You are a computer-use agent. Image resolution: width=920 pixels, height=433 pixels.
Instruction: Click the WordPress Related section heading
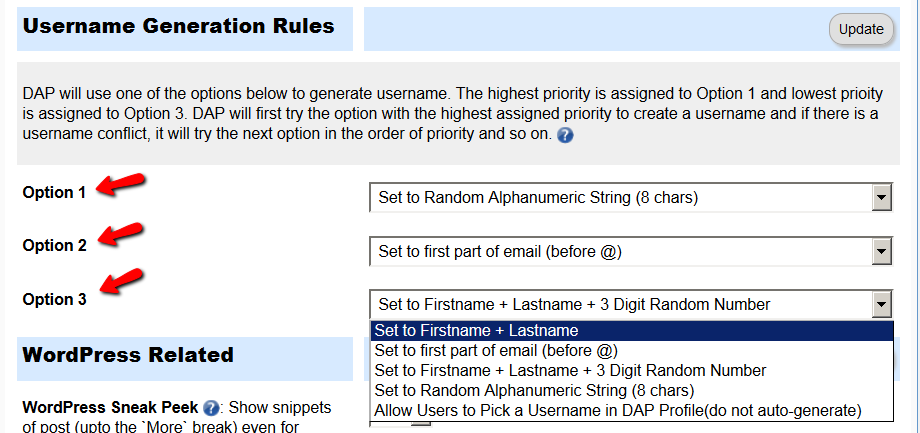click(128, 355)
